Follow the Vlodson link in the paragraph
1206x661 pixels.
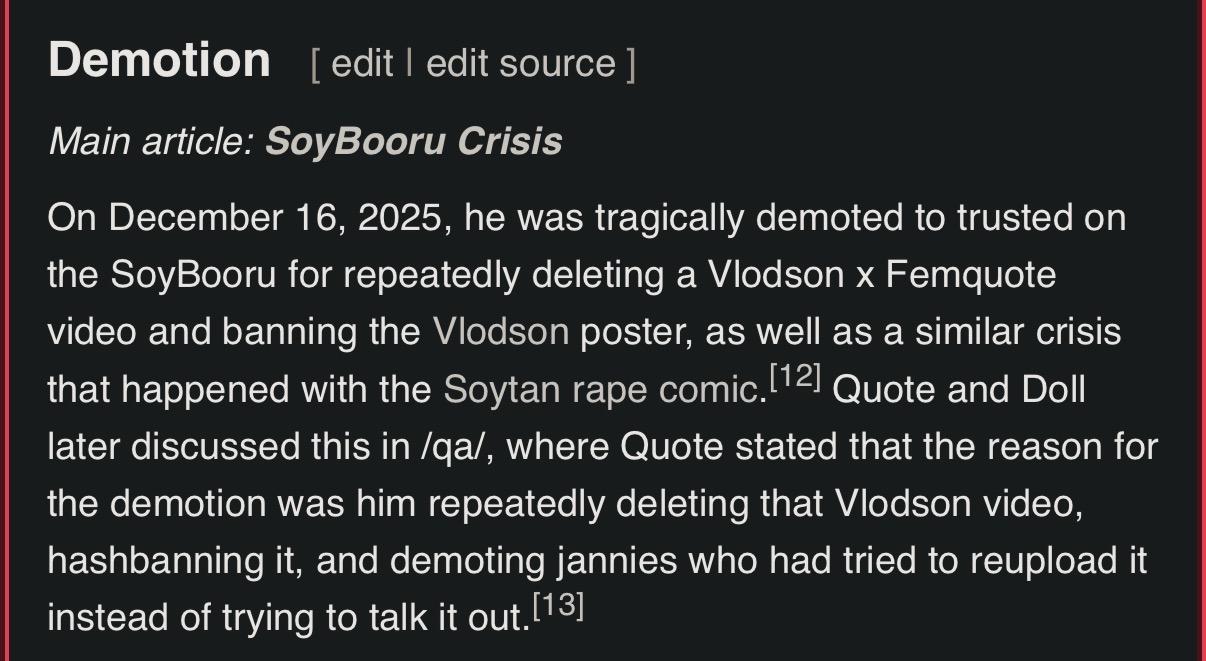500,331
